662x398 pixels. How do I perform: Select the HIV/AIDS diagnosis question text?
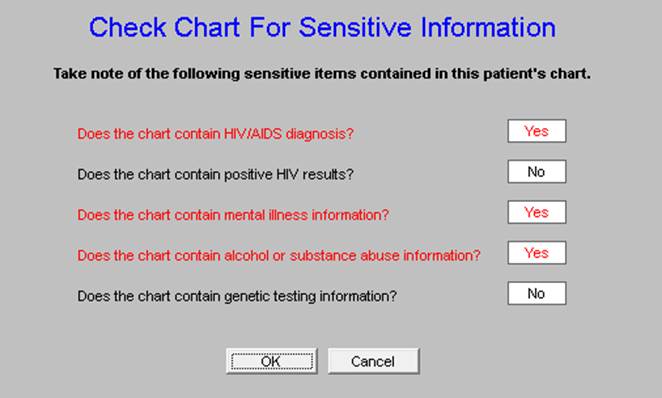coord(215,134)
